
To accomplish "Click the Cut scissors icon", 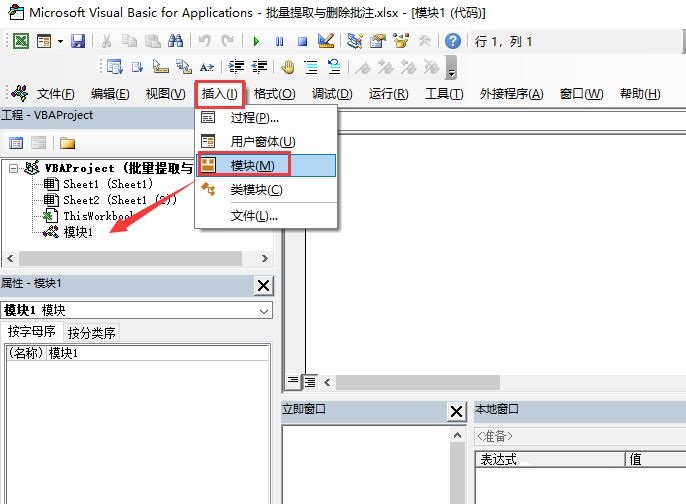I will pos(106,41).
